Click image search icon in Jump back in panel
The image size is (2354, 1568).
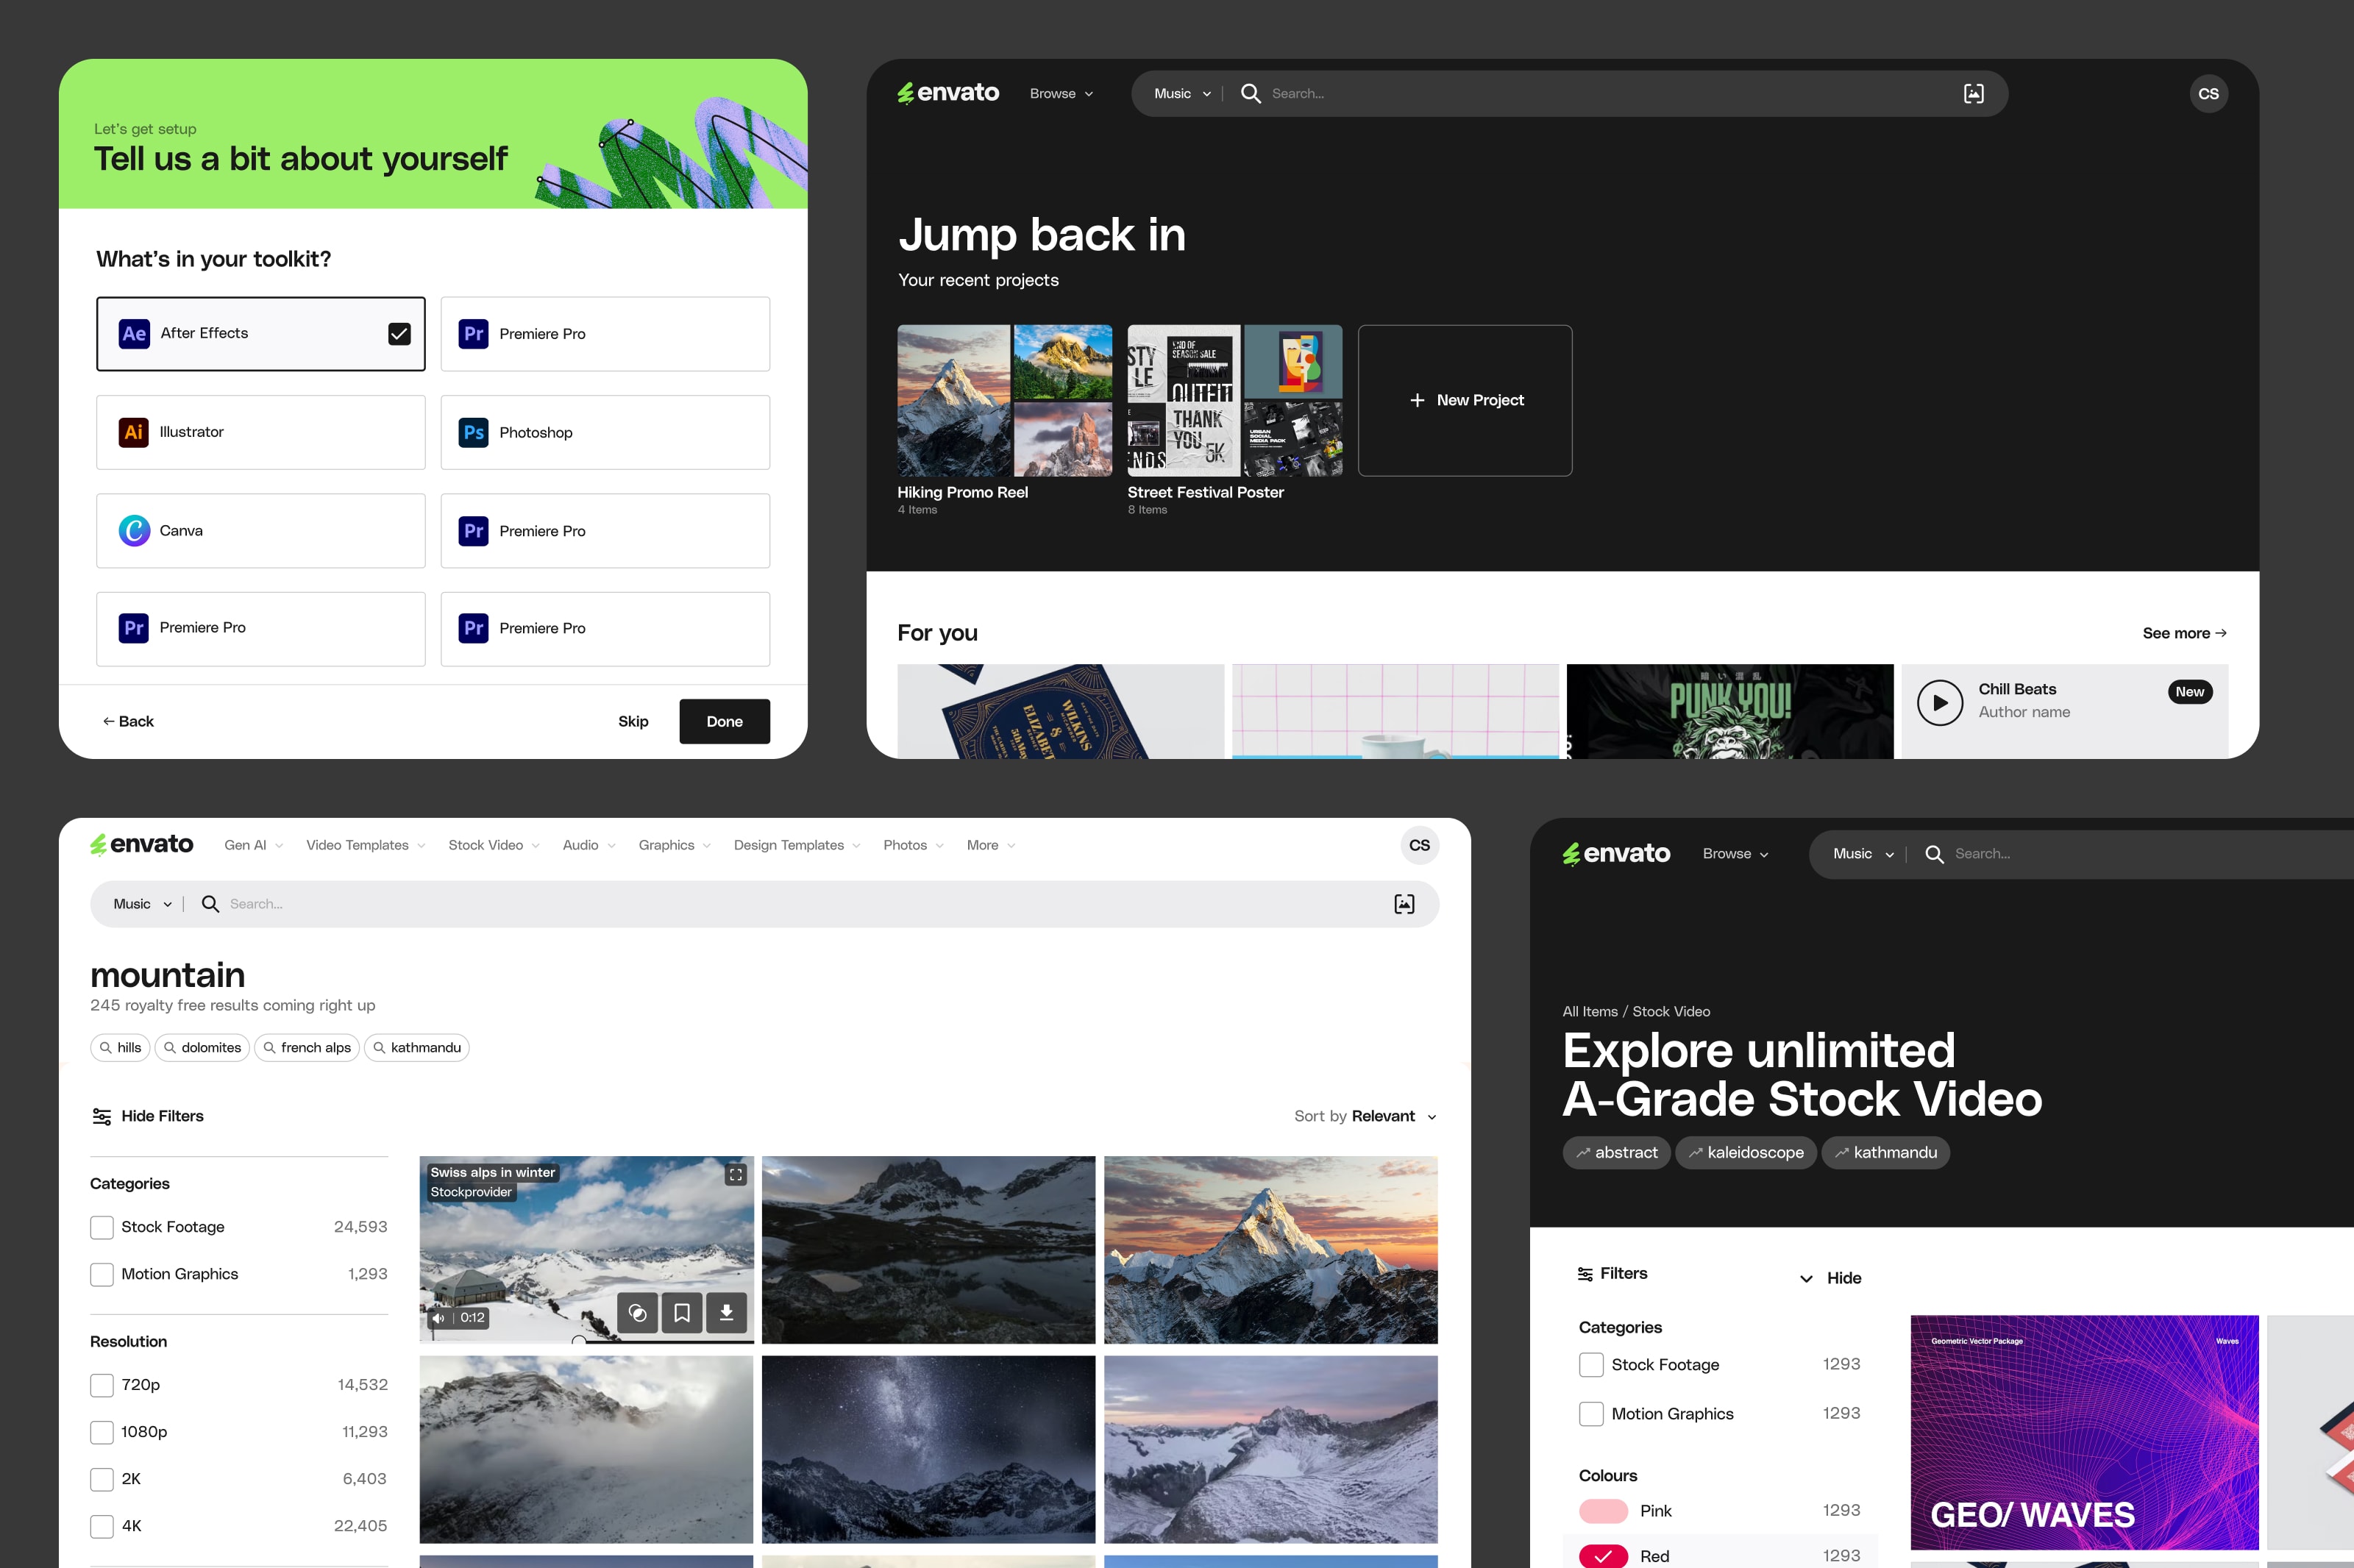[x=1973, y=93]
